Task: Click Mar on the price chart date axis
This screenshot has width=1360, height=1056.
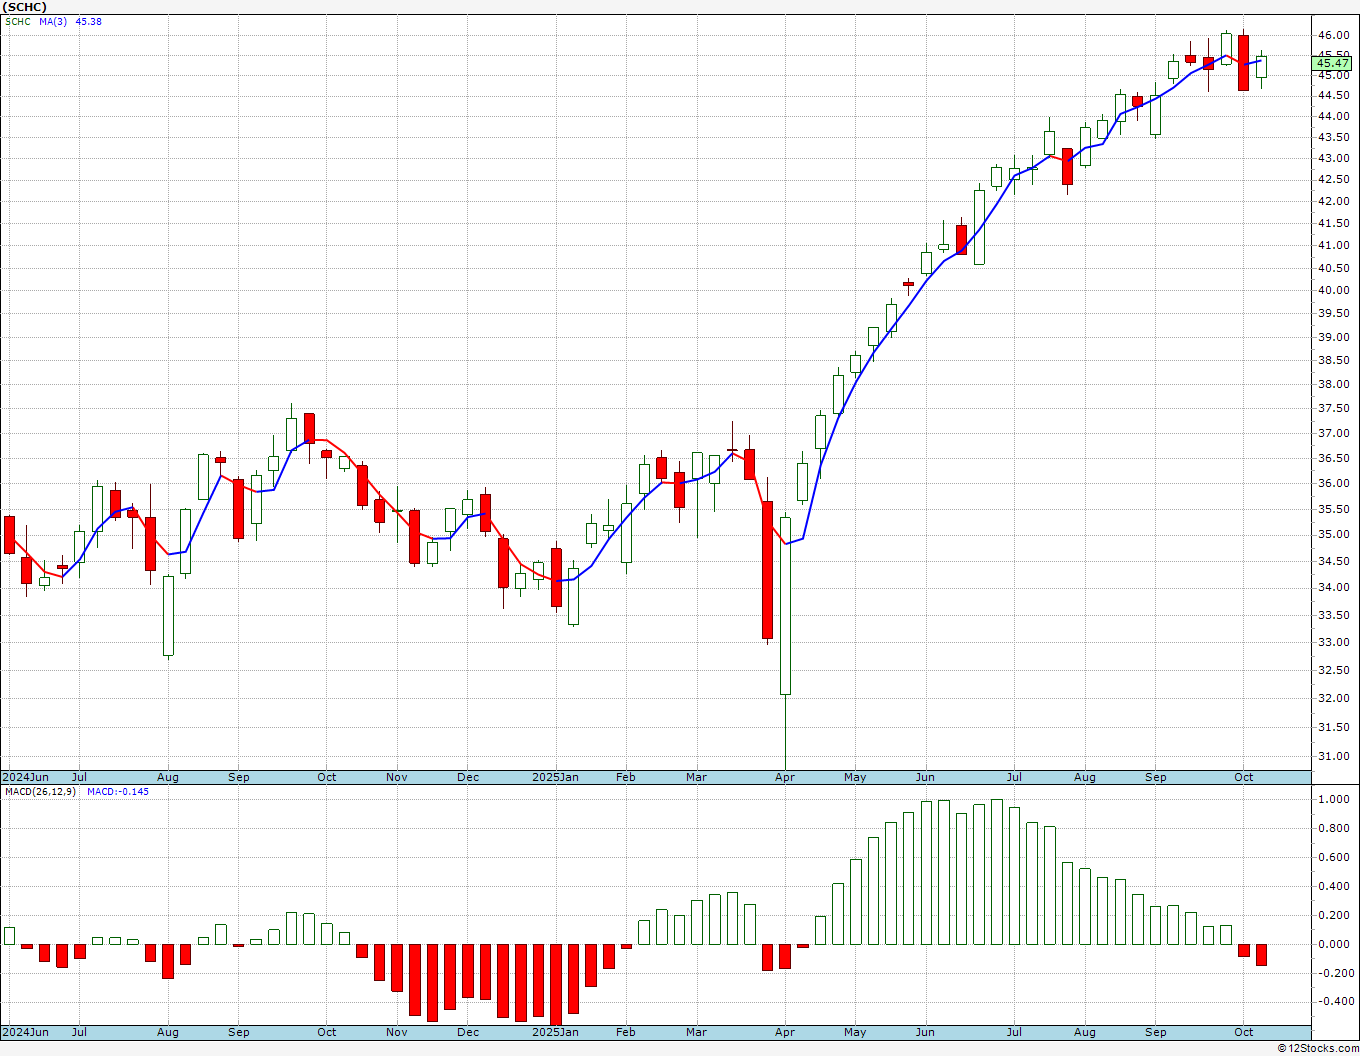Action: point(696,777)
